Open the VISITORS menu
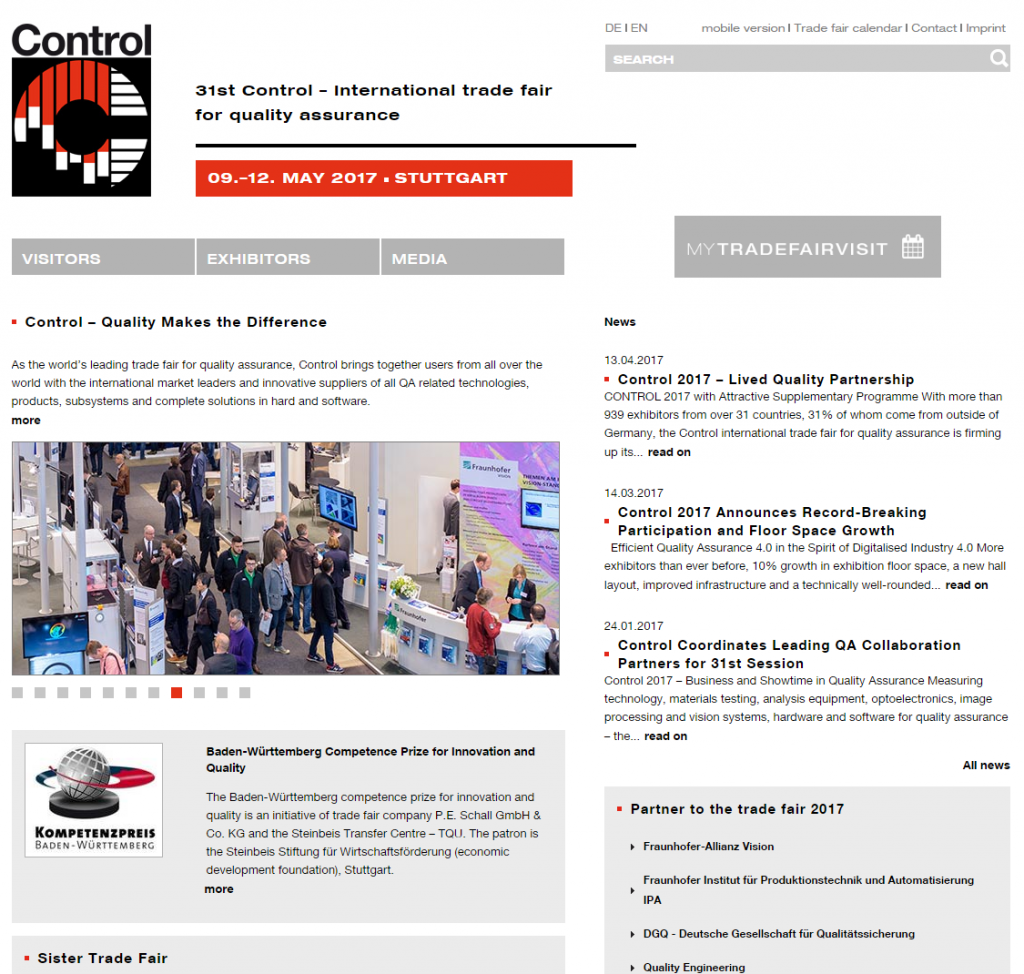This screenshot has width=1024, height=974. point(103,257)
